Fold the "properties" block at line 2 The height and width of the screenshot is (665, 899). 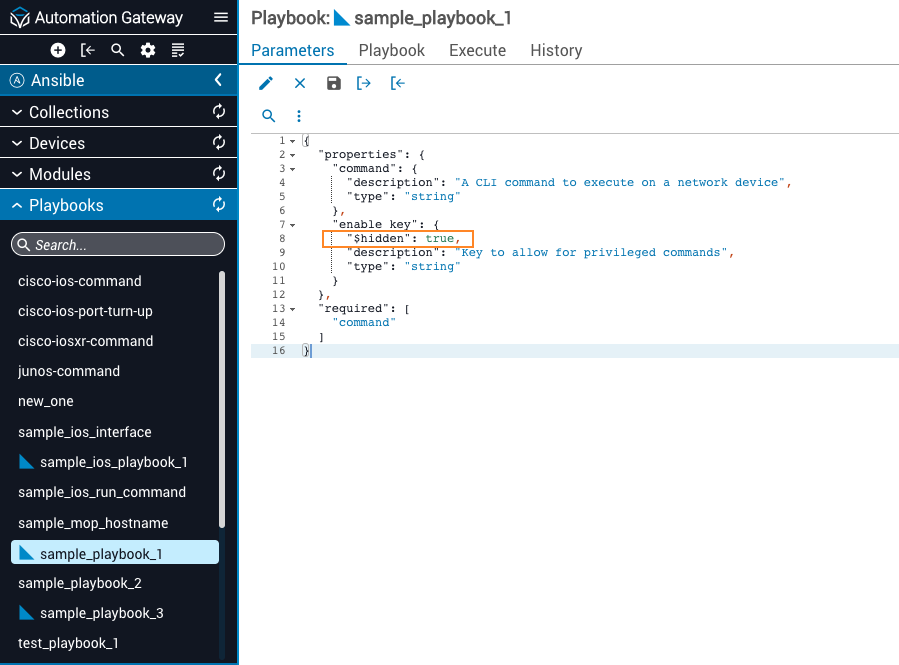pyautogui.click(x=293, y=155)
